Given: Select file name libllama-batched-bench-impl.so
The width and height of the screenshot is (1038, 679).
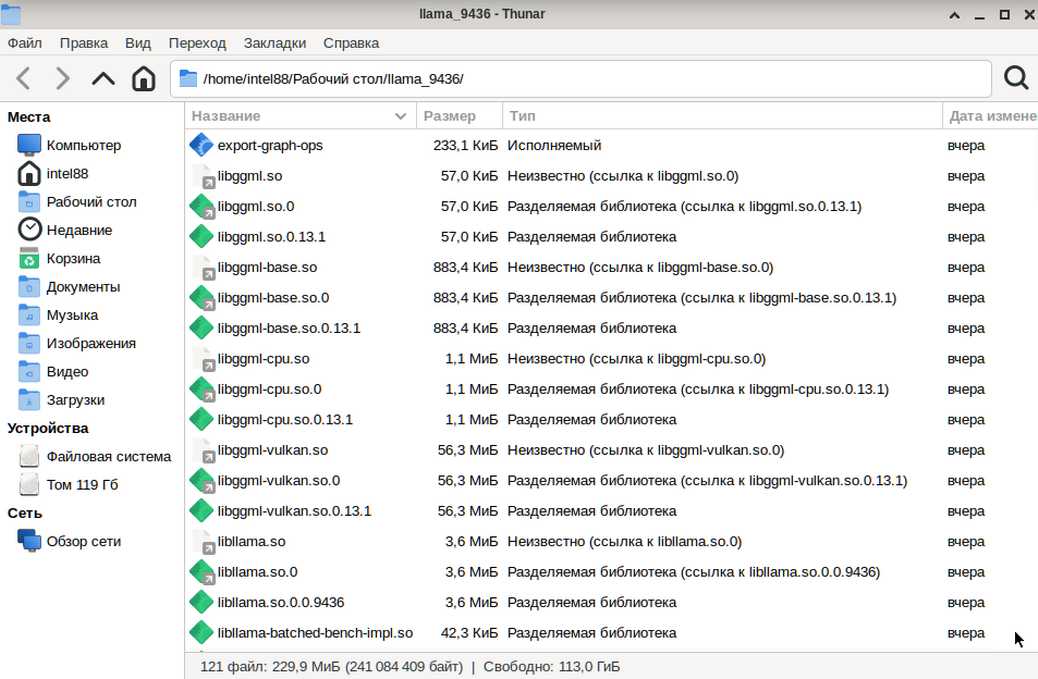Looking at the screenshot, I should (x=315, y=633).
